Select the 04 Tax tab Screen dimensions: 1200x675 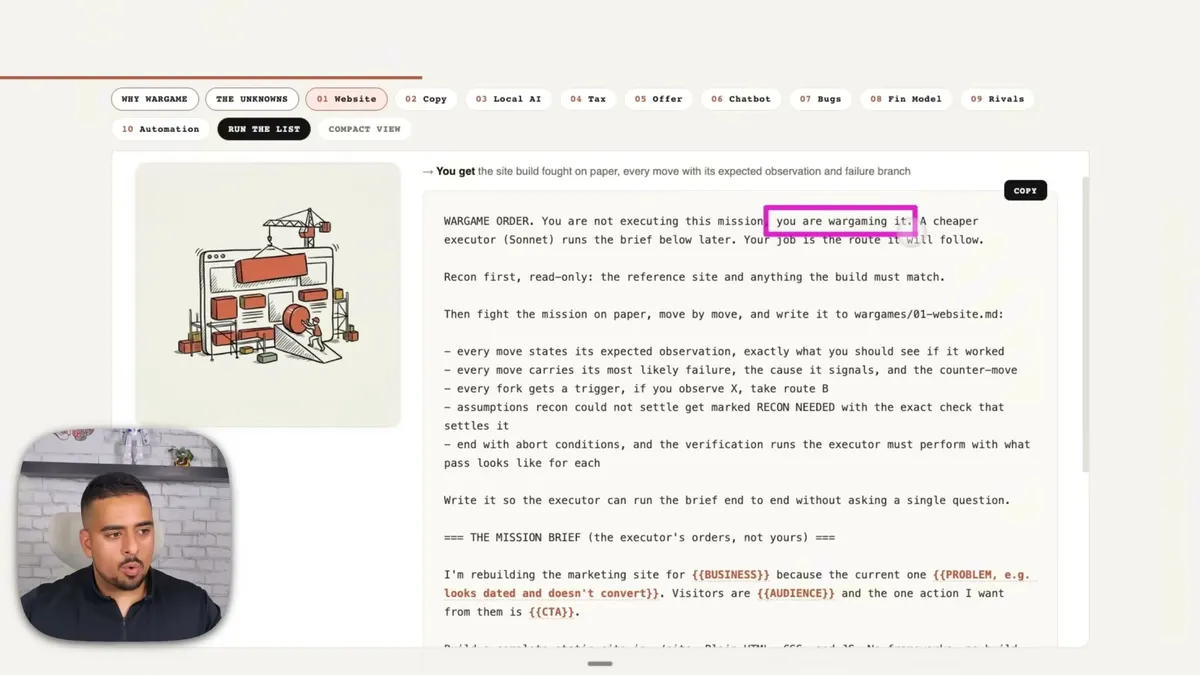click(588, 99)
